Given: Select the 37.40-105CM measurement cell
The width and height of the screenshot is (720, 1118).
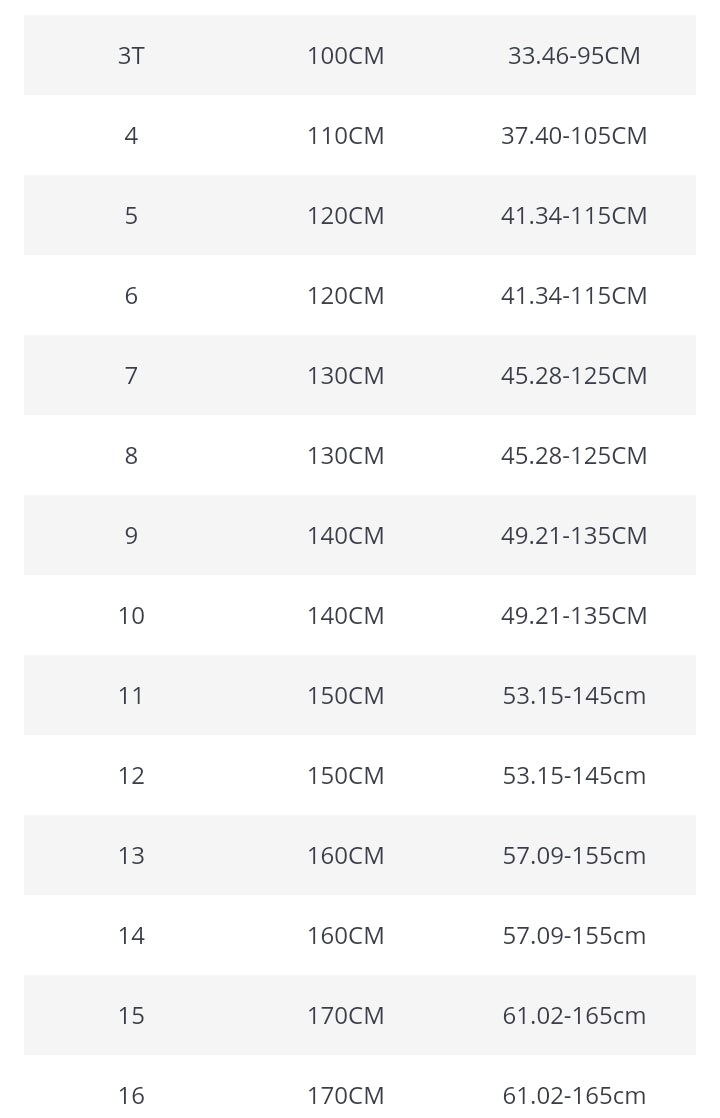Looking at the screenshot, I should [x=574, y=136].
